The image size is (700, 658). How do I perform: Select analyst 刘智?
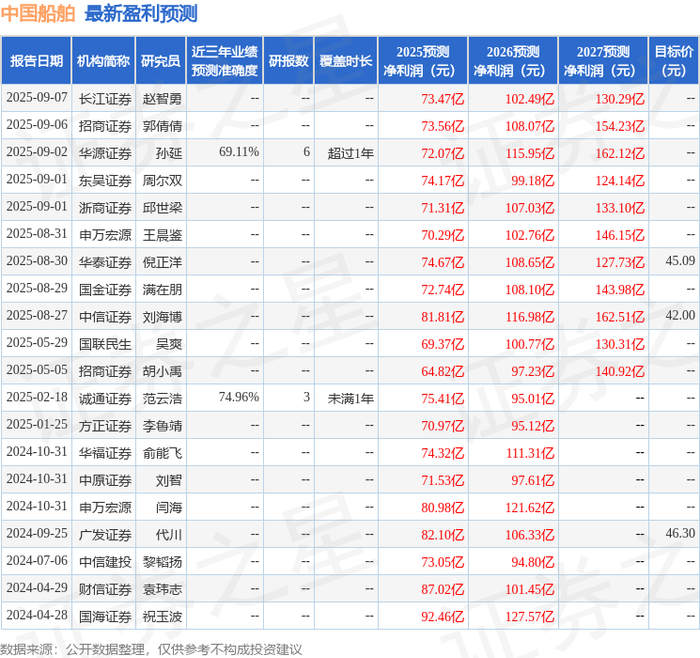[x=169, y=480]
